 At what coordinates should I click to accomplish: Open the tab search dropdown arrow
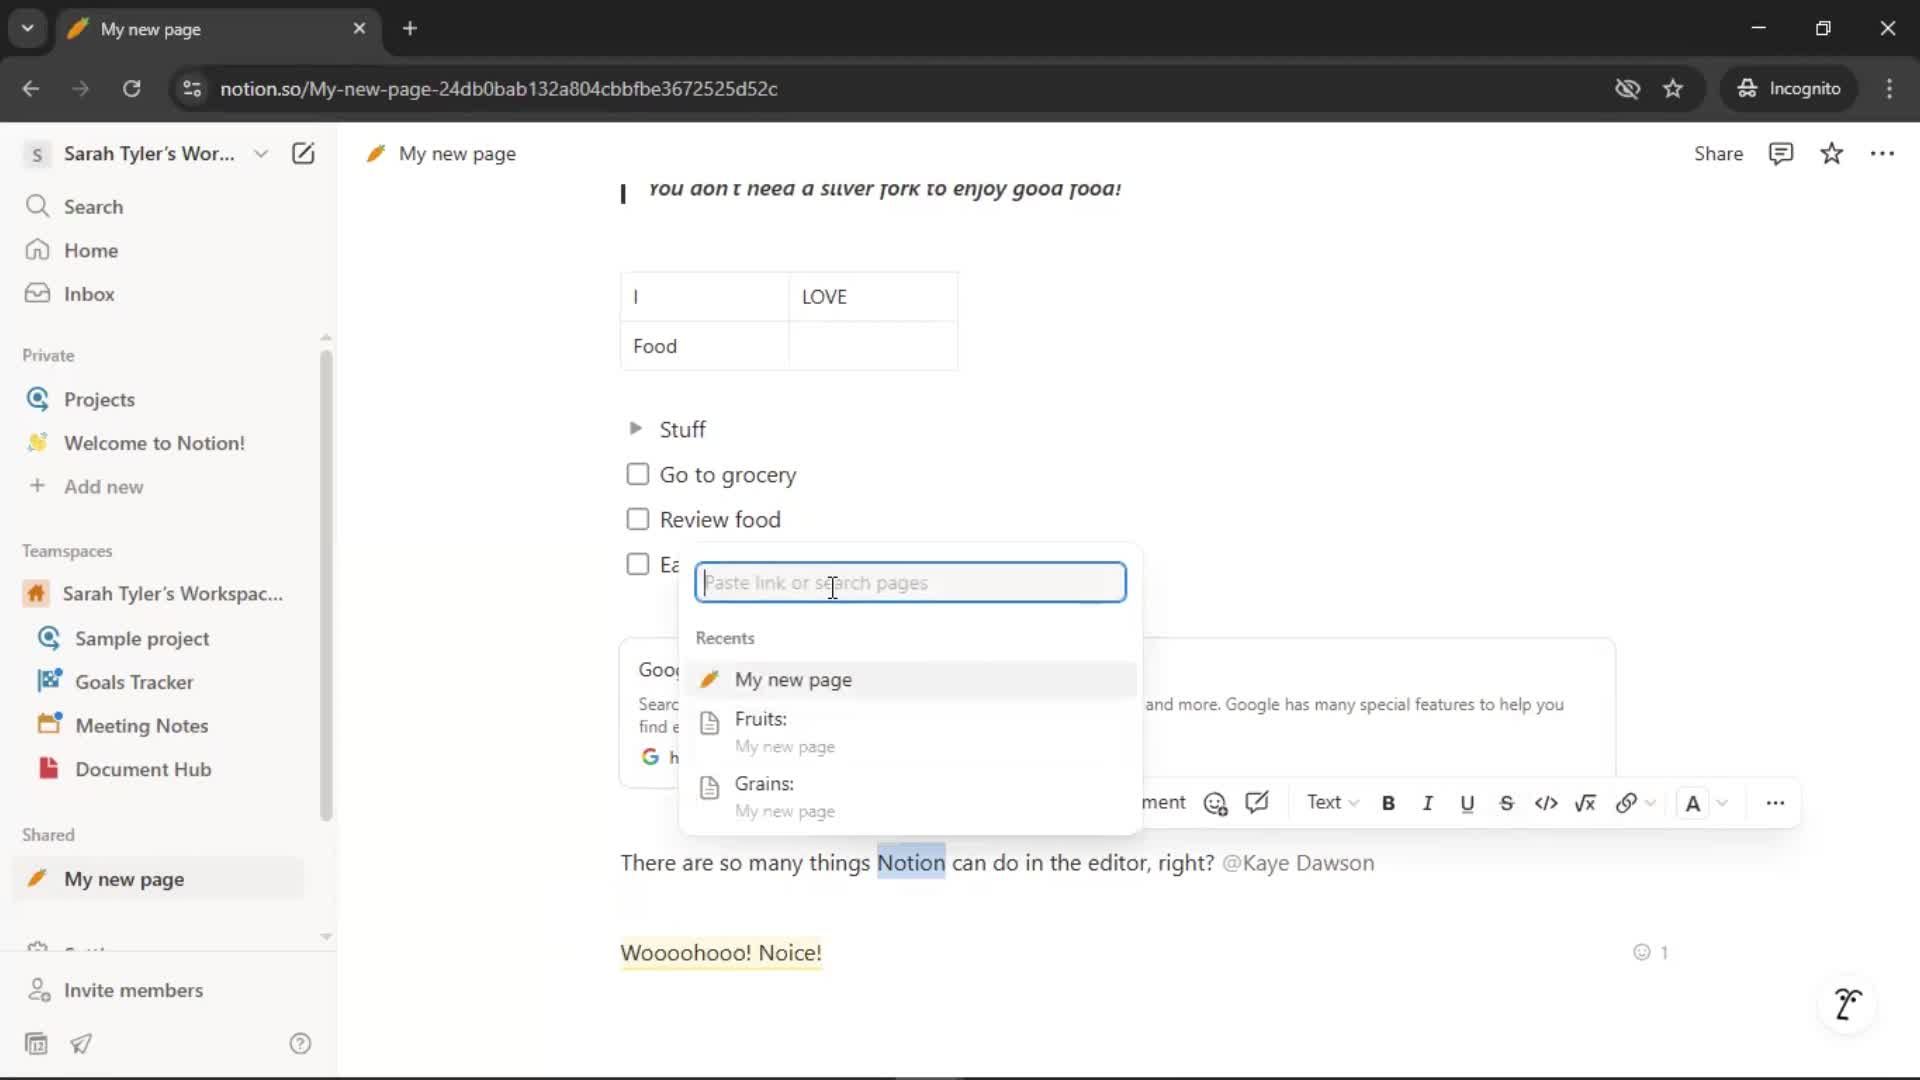point(27,28)
